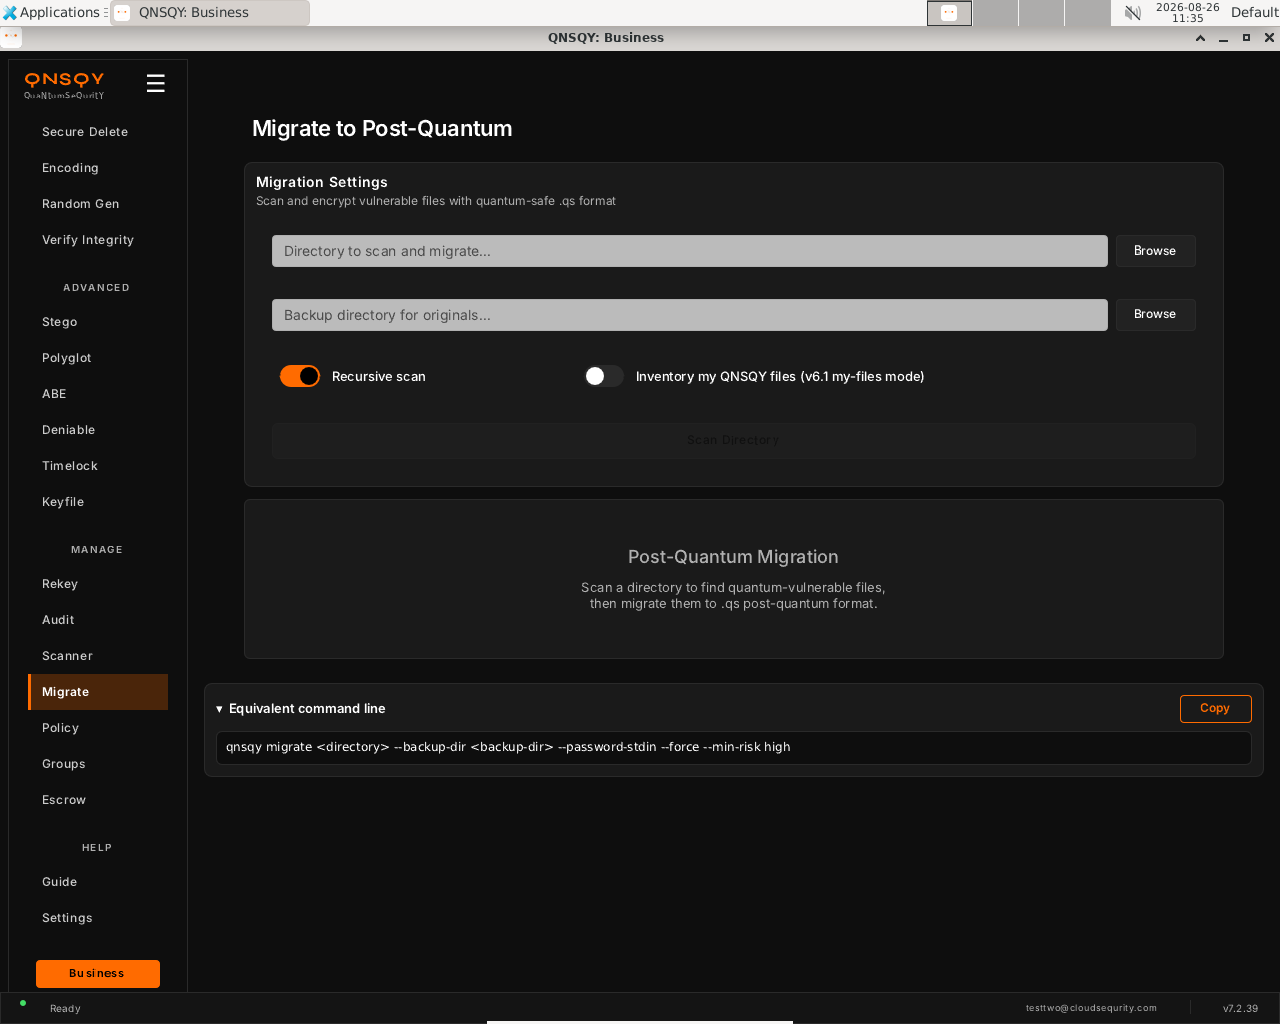Click the Migration Settings heading
Image resolution: width=1280 pixels, height=1024 pixels.
point(322,182)
